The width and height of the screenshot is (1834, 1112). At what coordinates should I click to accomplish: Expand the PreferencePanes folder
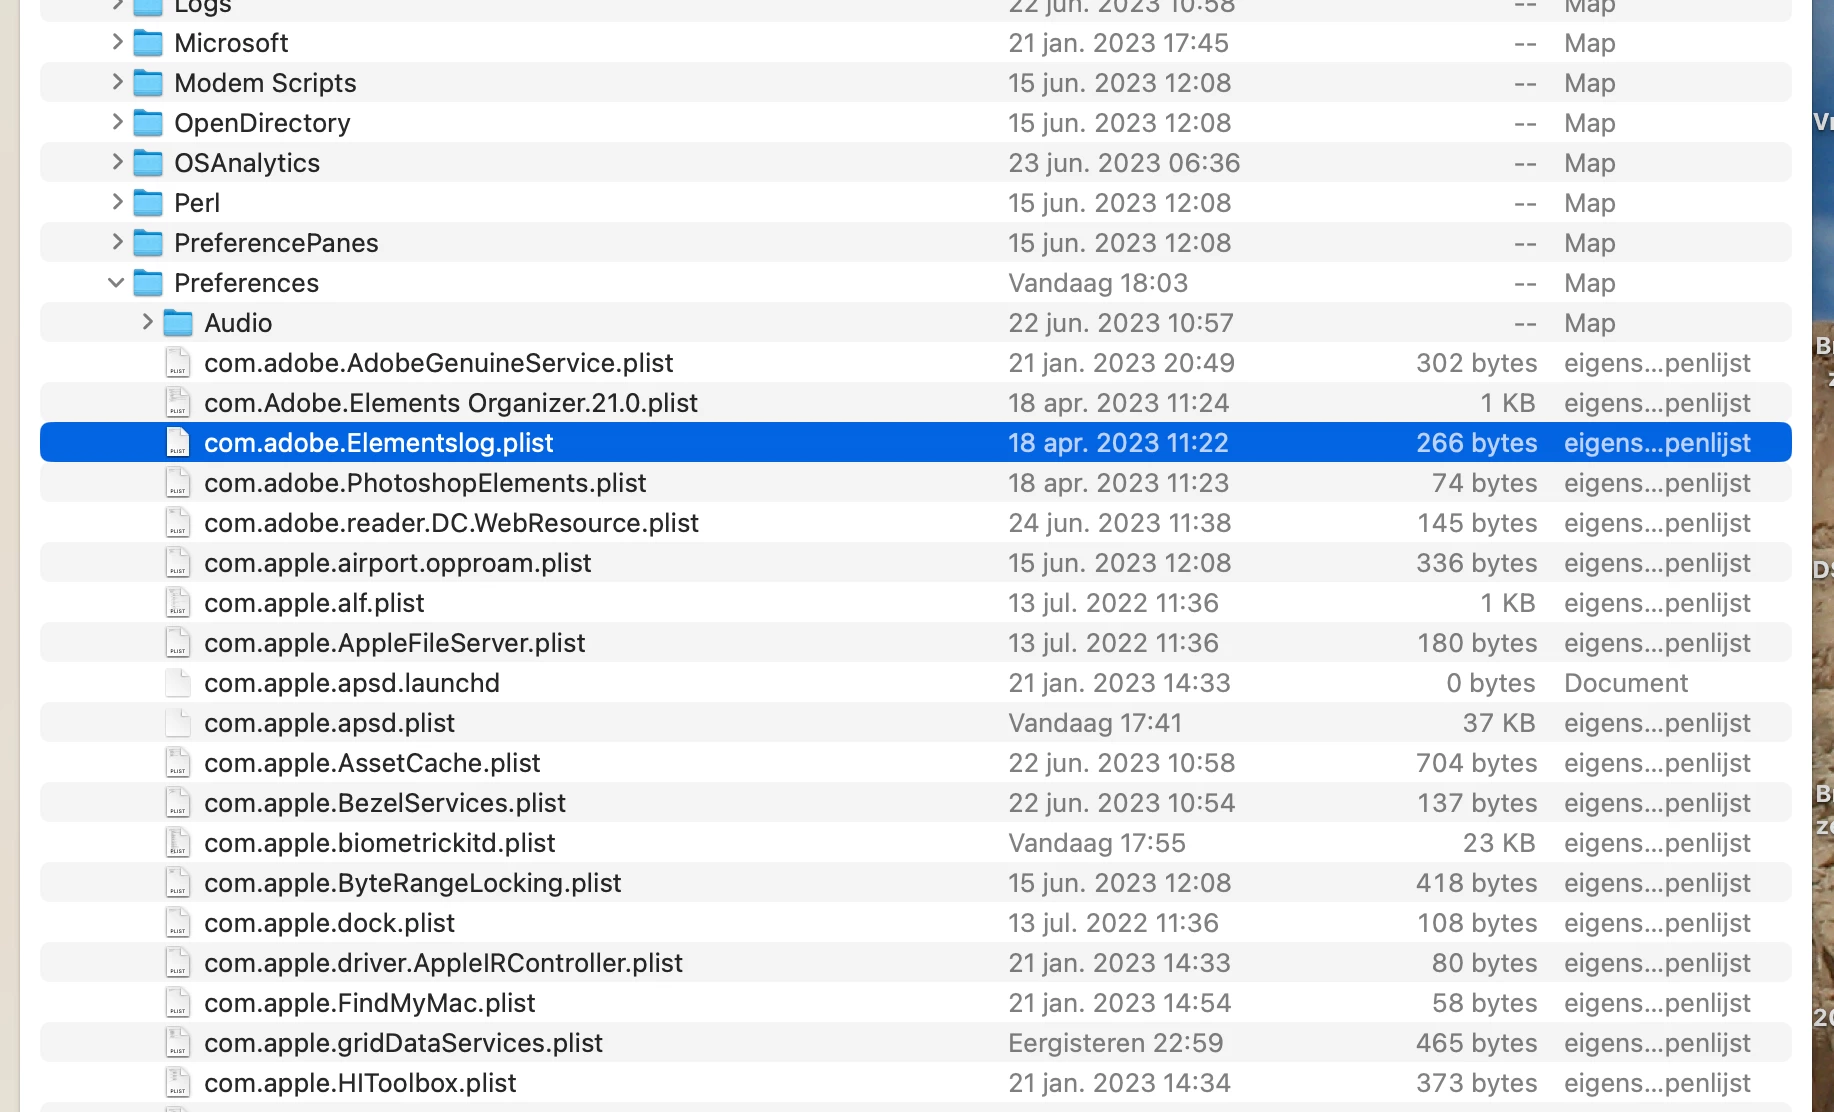(x=117, y=242)
